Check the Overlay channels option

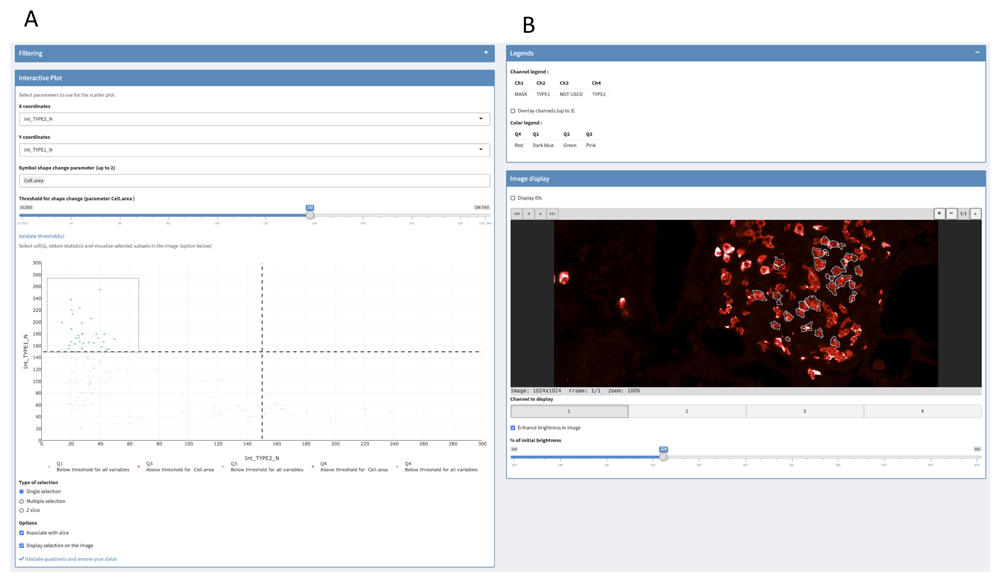coord(513,111)
